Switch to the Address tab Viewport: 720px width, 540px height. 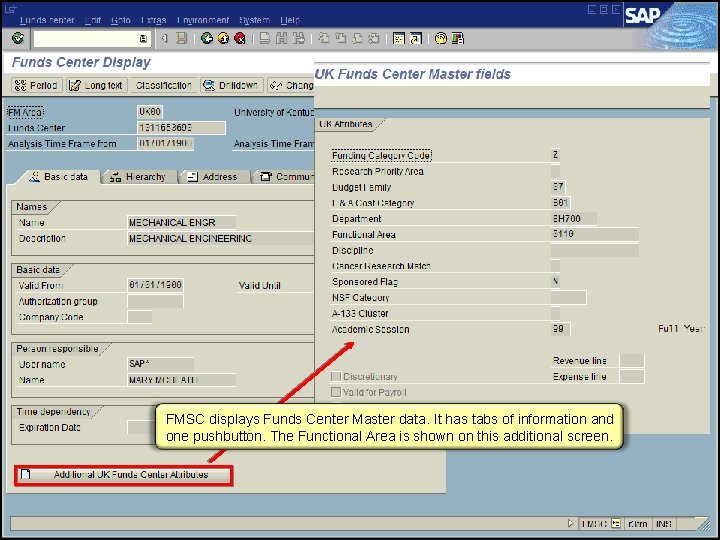pos(214,177)
